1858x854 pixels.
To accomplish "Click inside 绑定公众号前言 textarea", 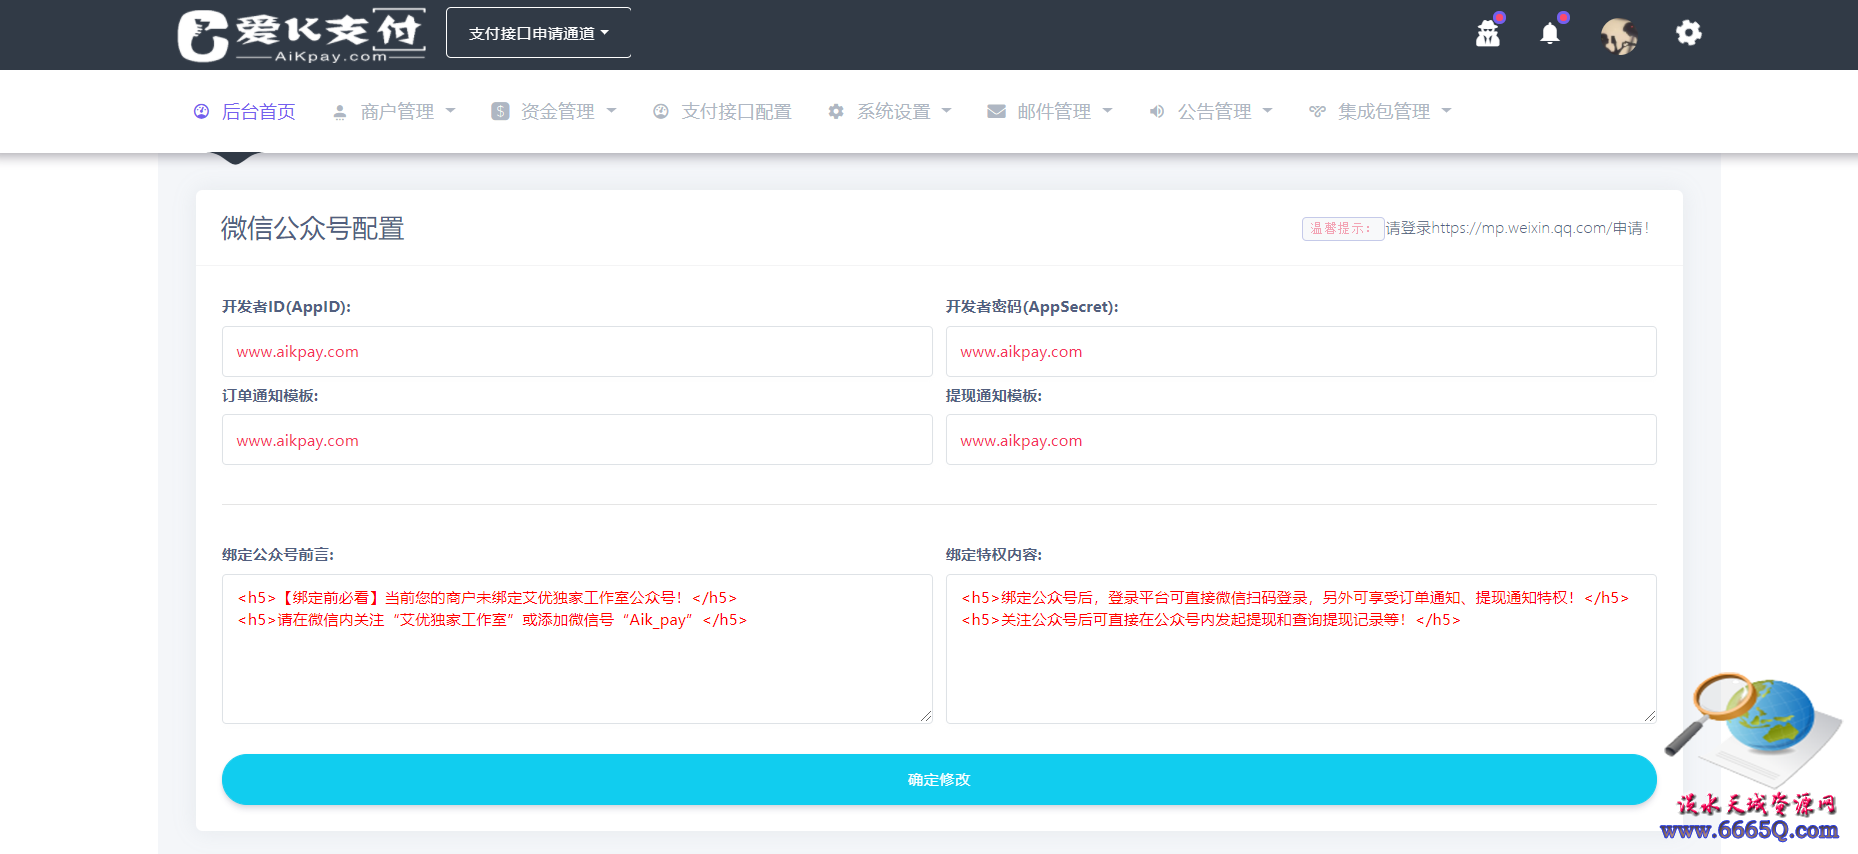I will coord(577,649).
